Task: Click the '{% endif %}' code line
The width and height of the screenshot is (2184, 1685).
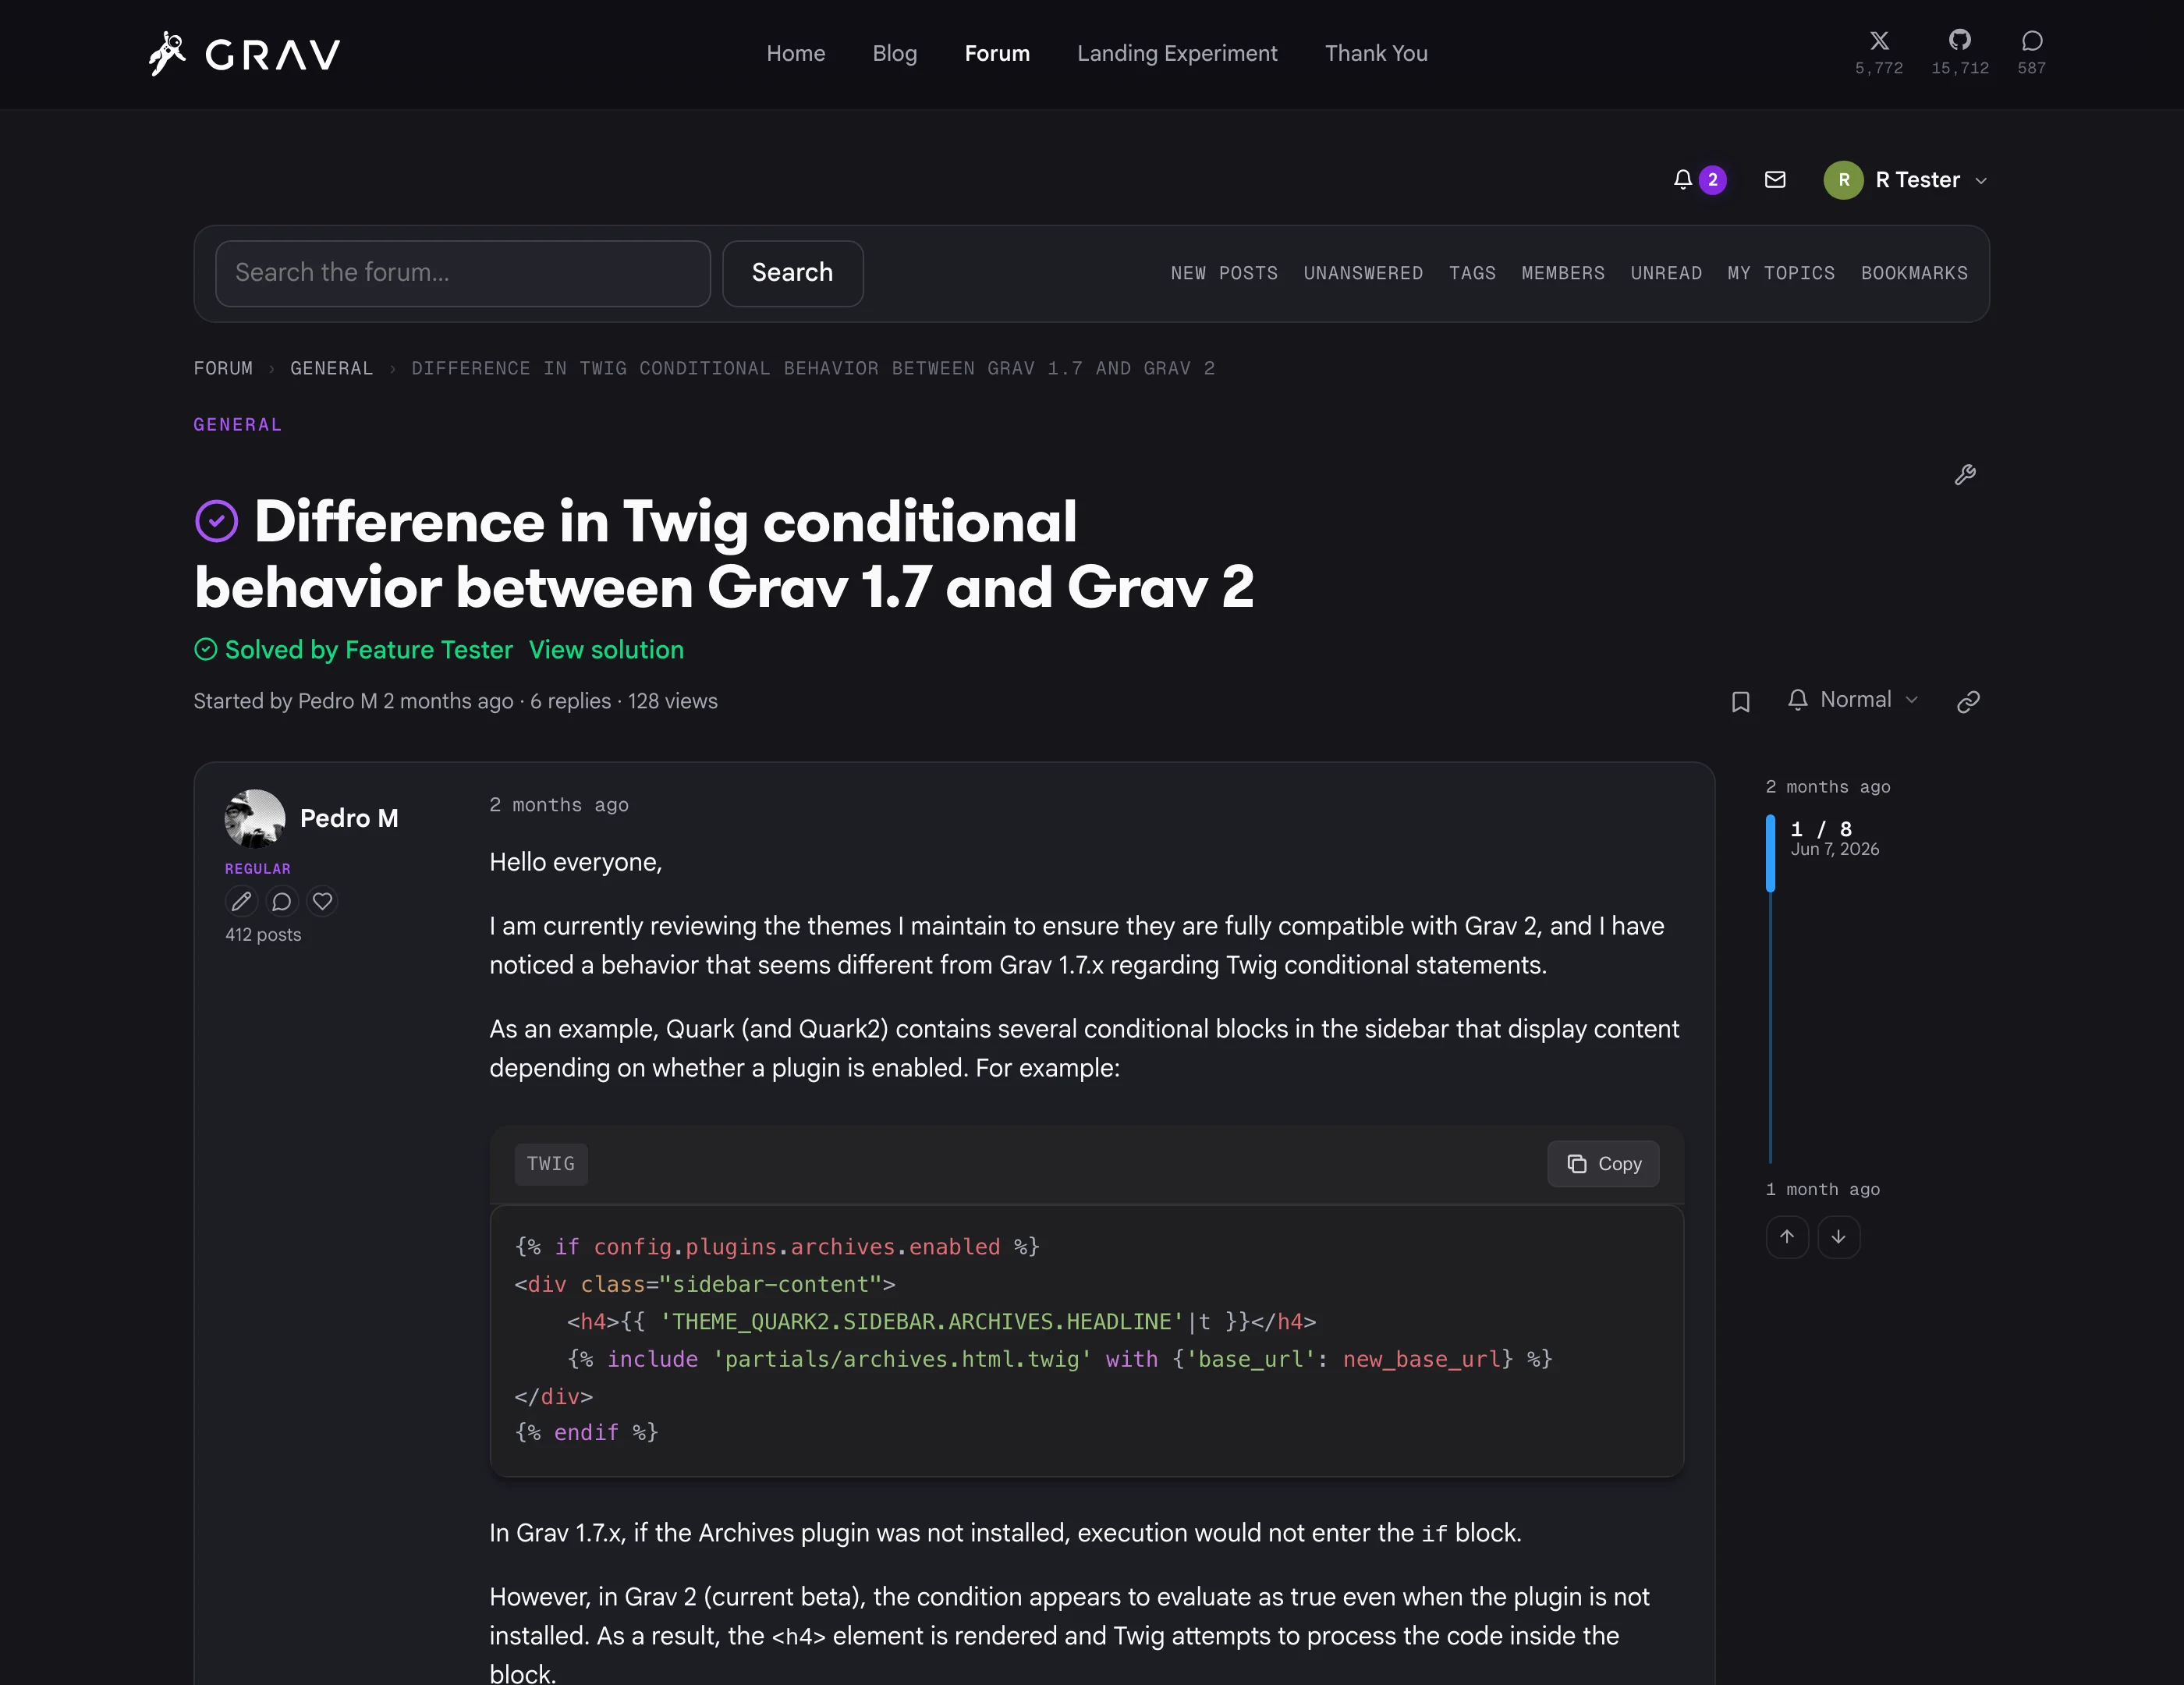Action: [x=586, y=1434]
